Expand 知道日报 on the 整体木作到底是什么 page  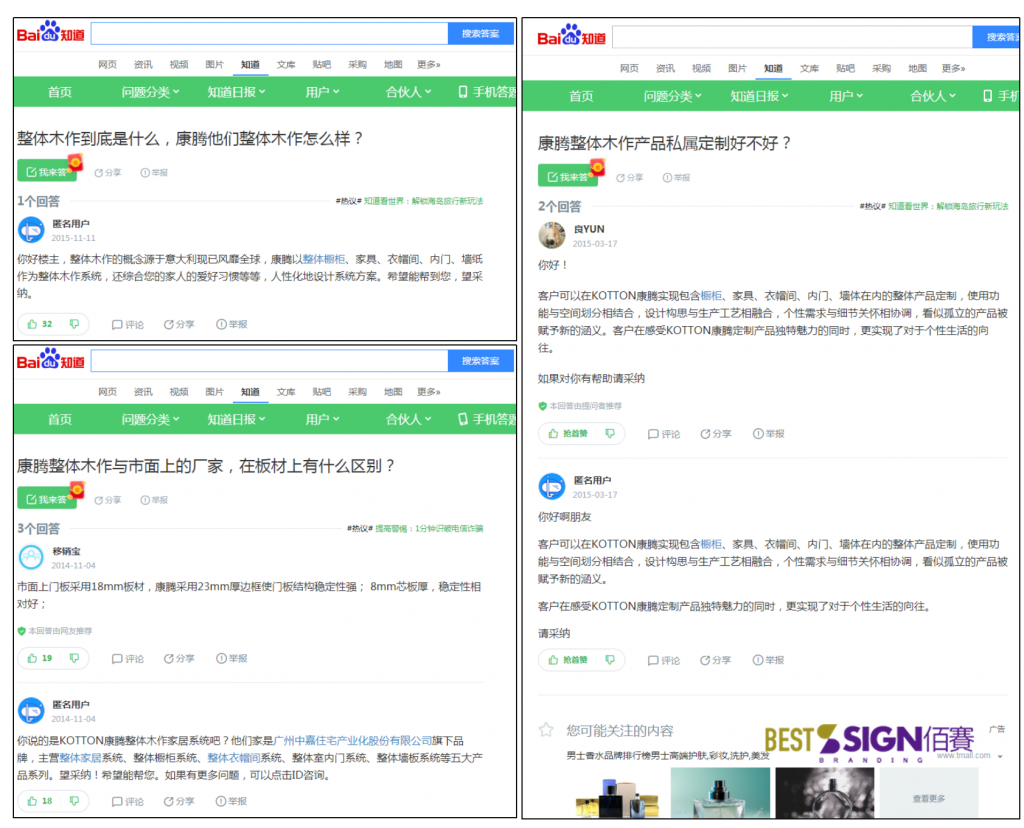[x=236, y=92]
